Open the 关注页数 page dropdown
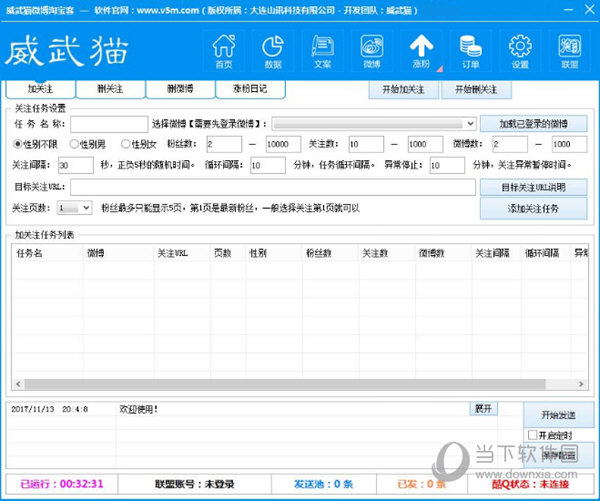 pos(75,208)
